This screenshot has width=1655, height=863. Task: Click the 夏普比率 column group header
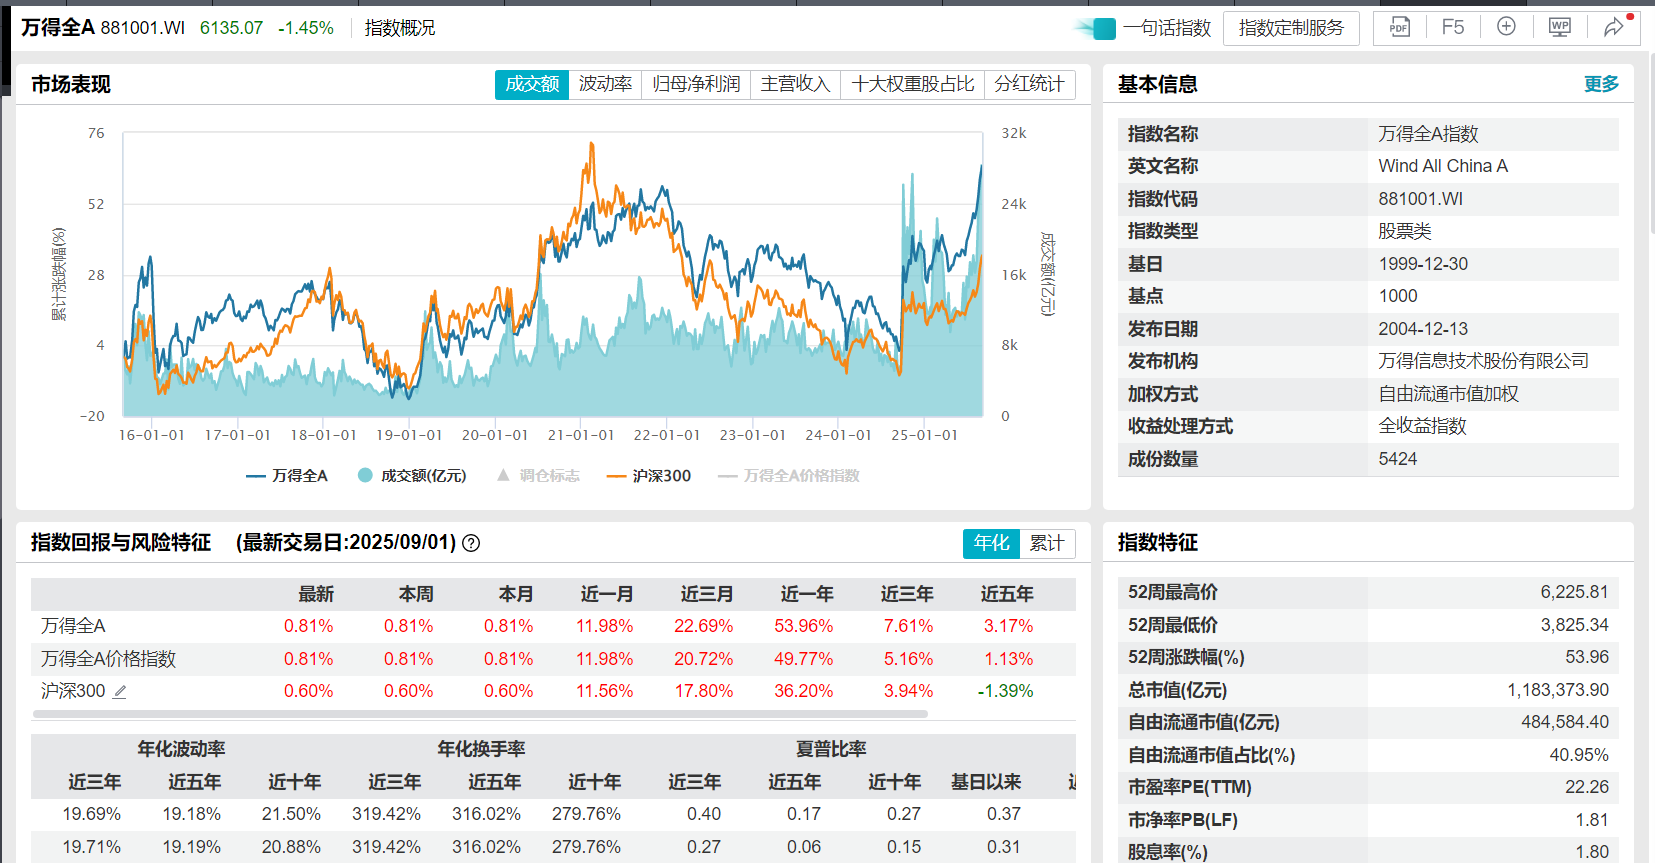tap(831, 749)
